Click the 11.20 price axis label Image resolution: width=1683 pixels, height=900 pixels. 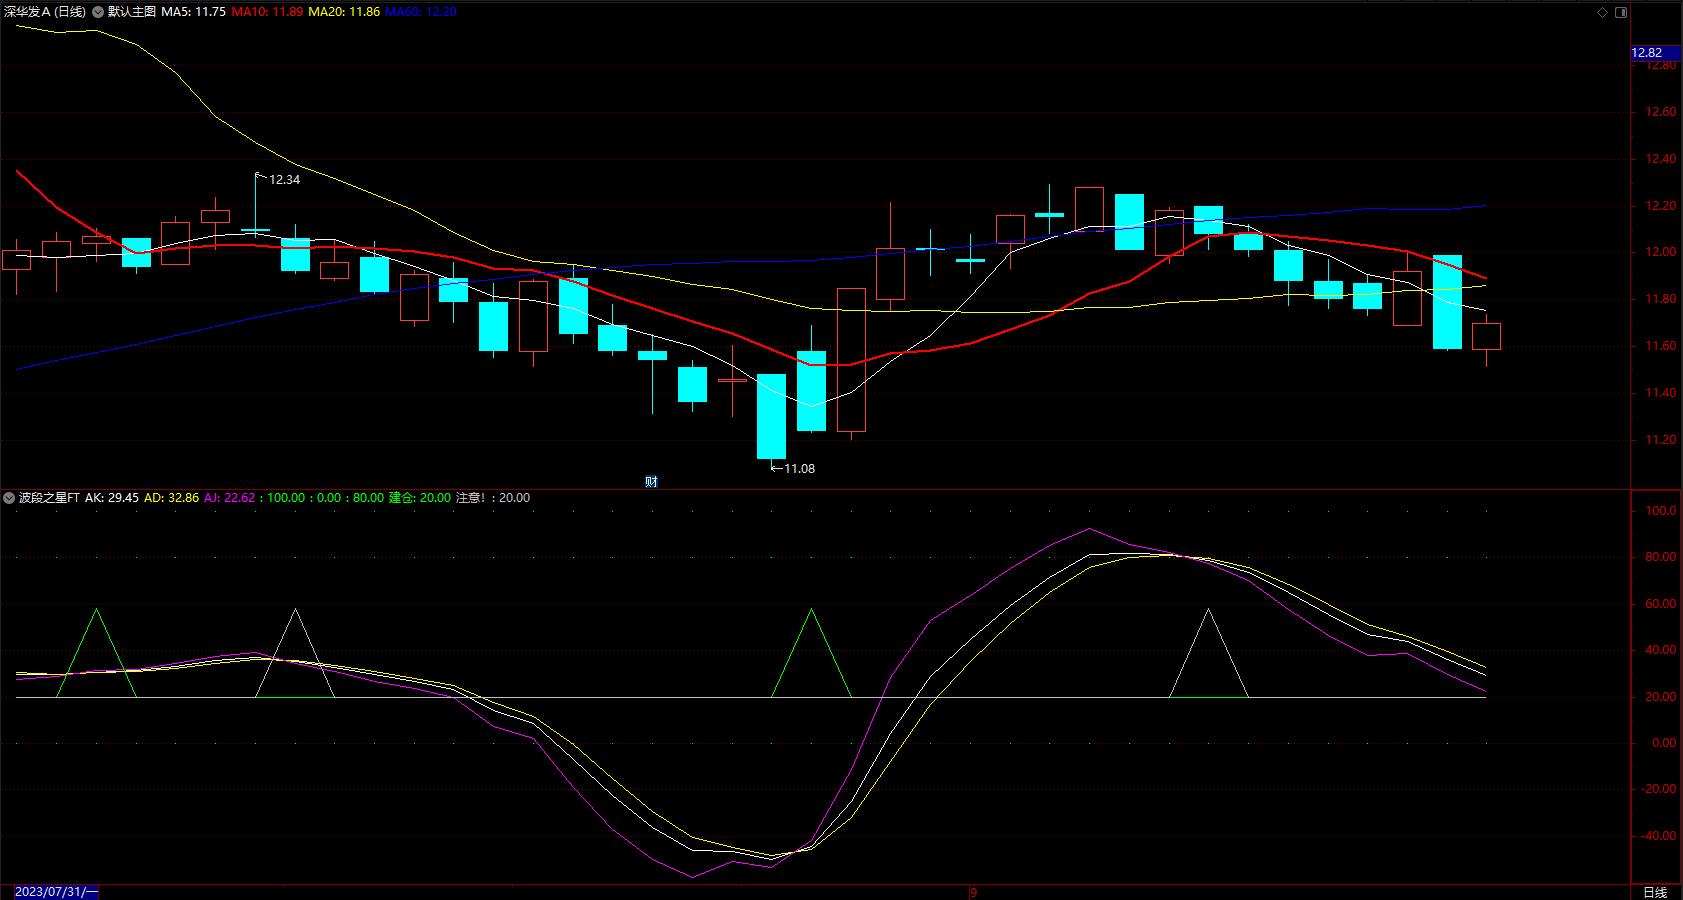(1661, 440)
